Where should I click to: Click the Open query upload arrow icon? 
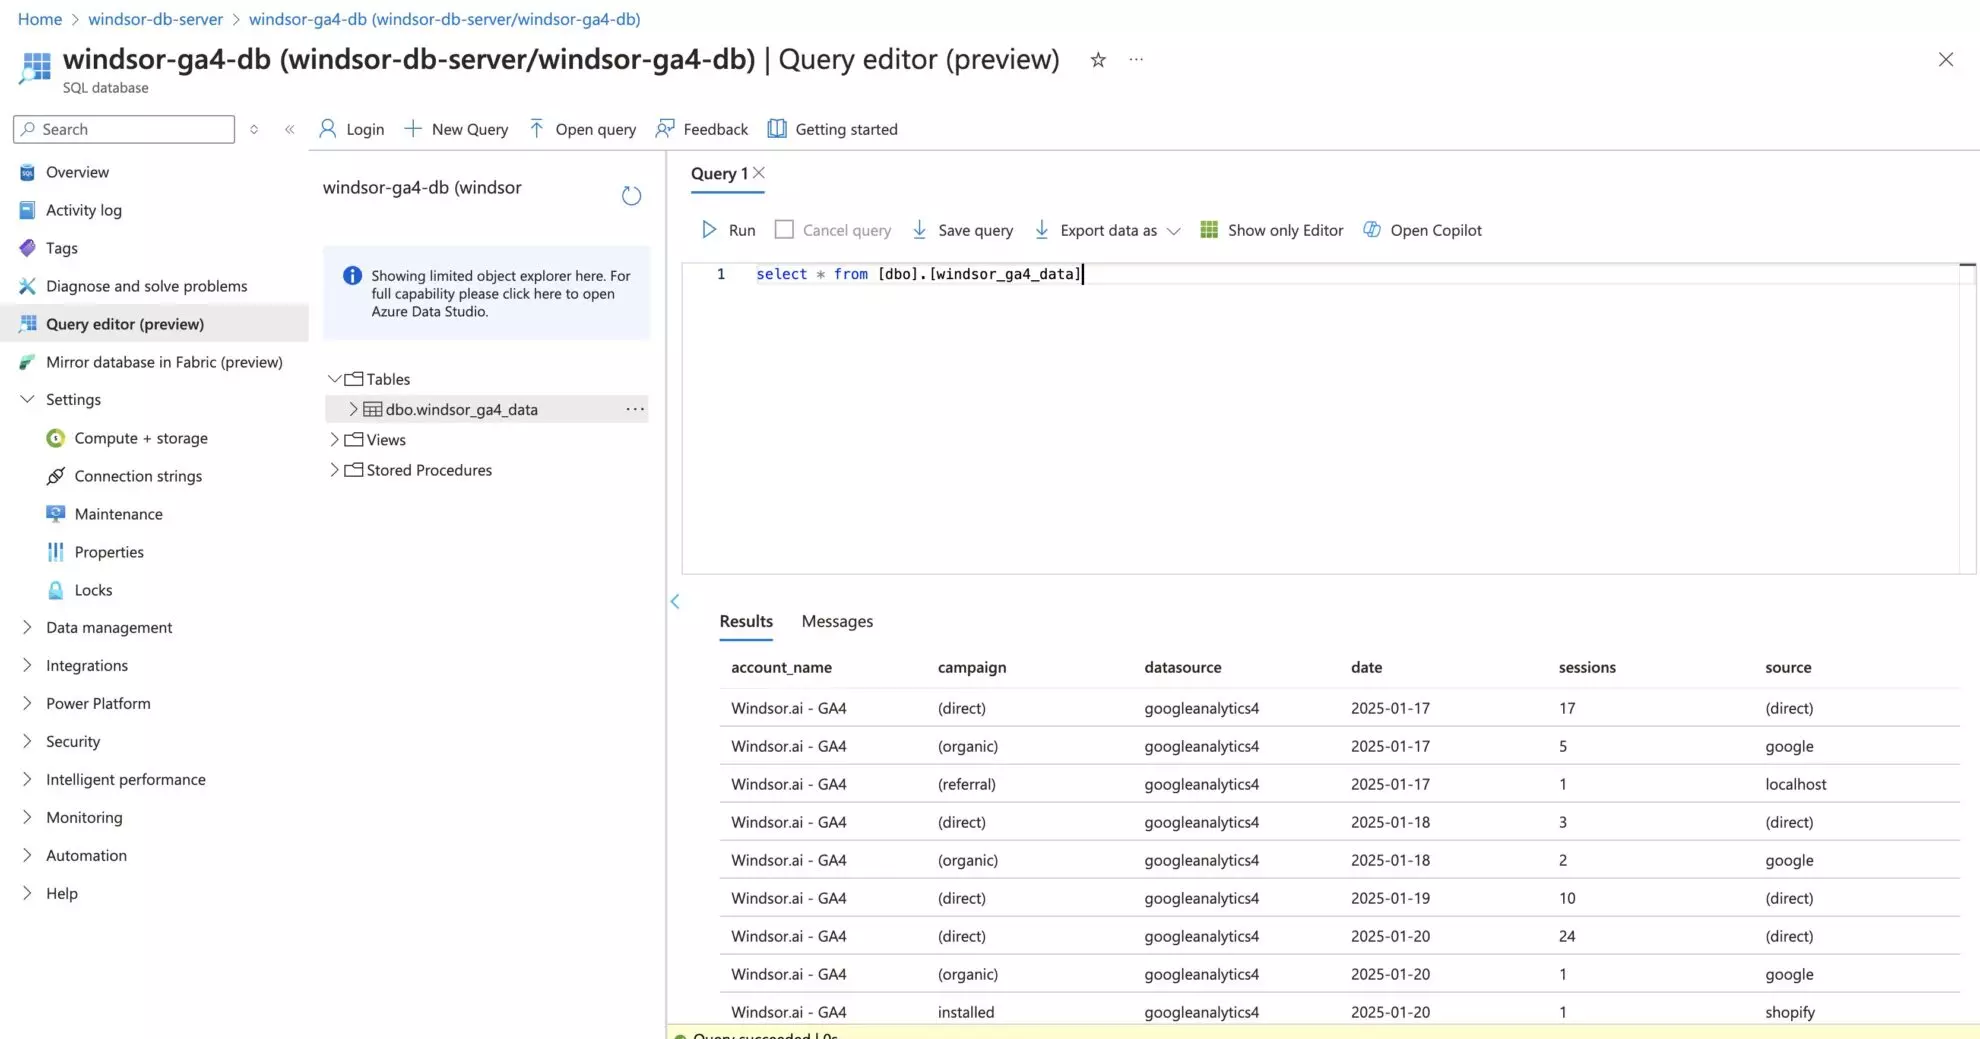click(536, 129)
